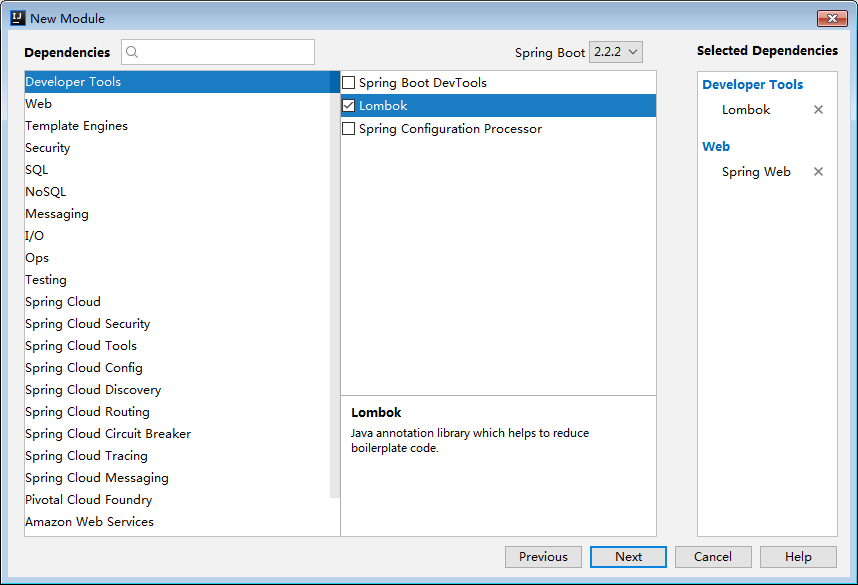Viewport: 858px width, 585px height.
Task: Open the Spring Boot version dropdown
Action: coord(616,52)
